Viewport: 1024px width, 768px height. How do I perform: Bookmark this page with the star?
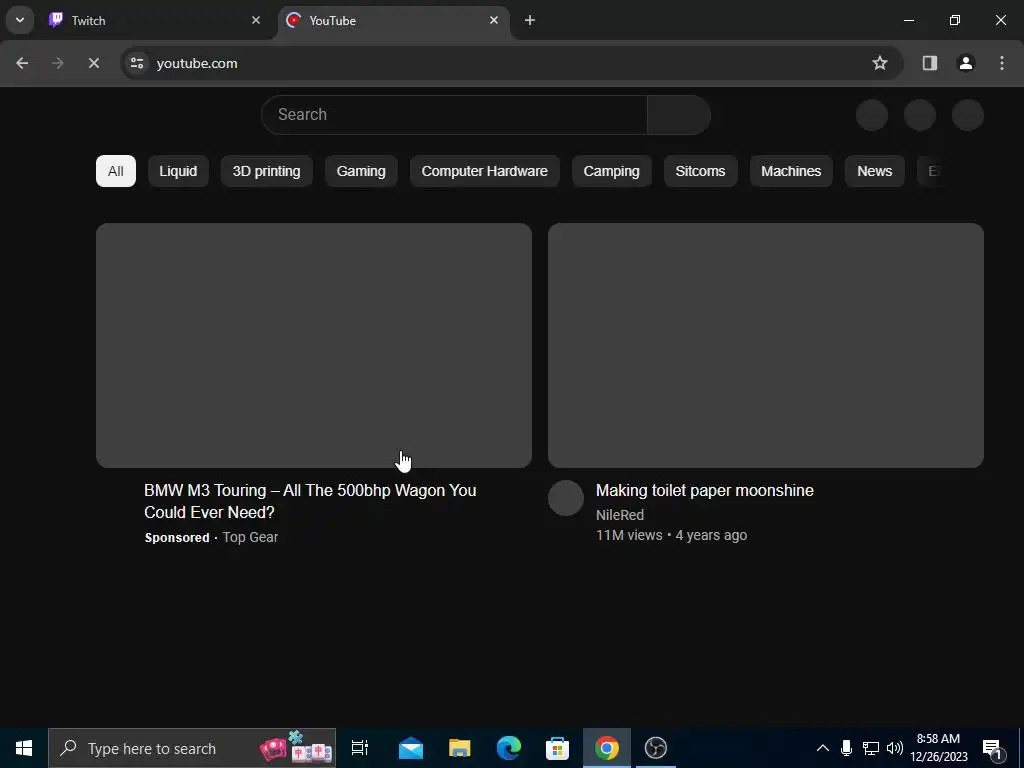[880, 63]
